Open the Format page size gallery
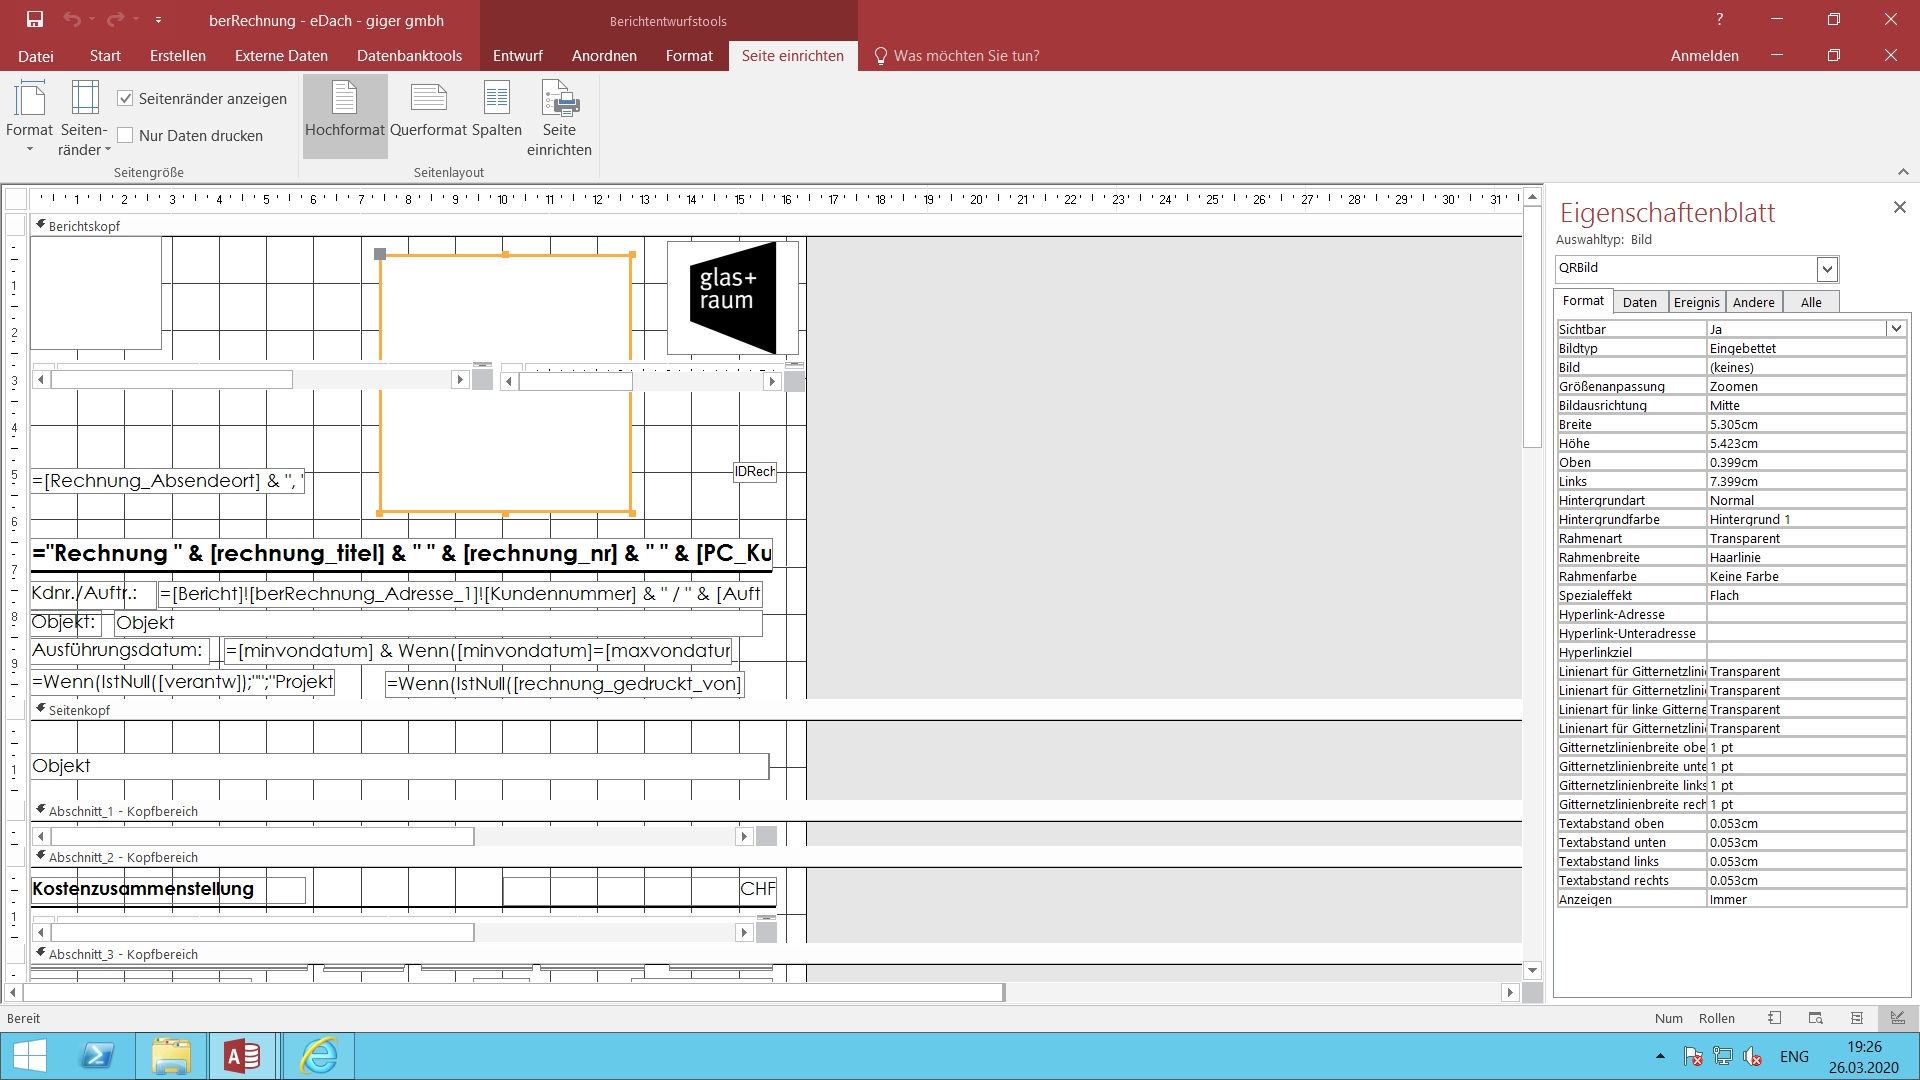Image resolution: width=1920 pixels, height=1080 pixels. tap(29, 118)
